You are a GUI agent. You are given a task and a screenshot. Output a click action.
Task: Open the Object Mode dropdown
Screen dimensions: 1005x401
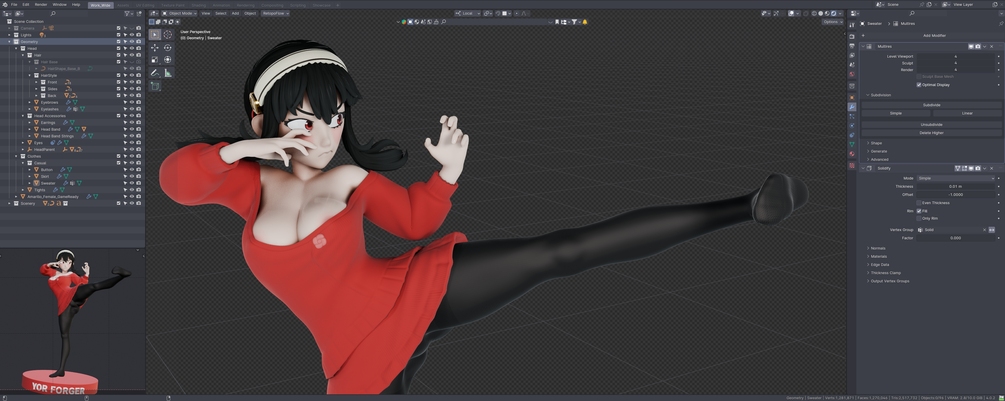coord(178,13)
